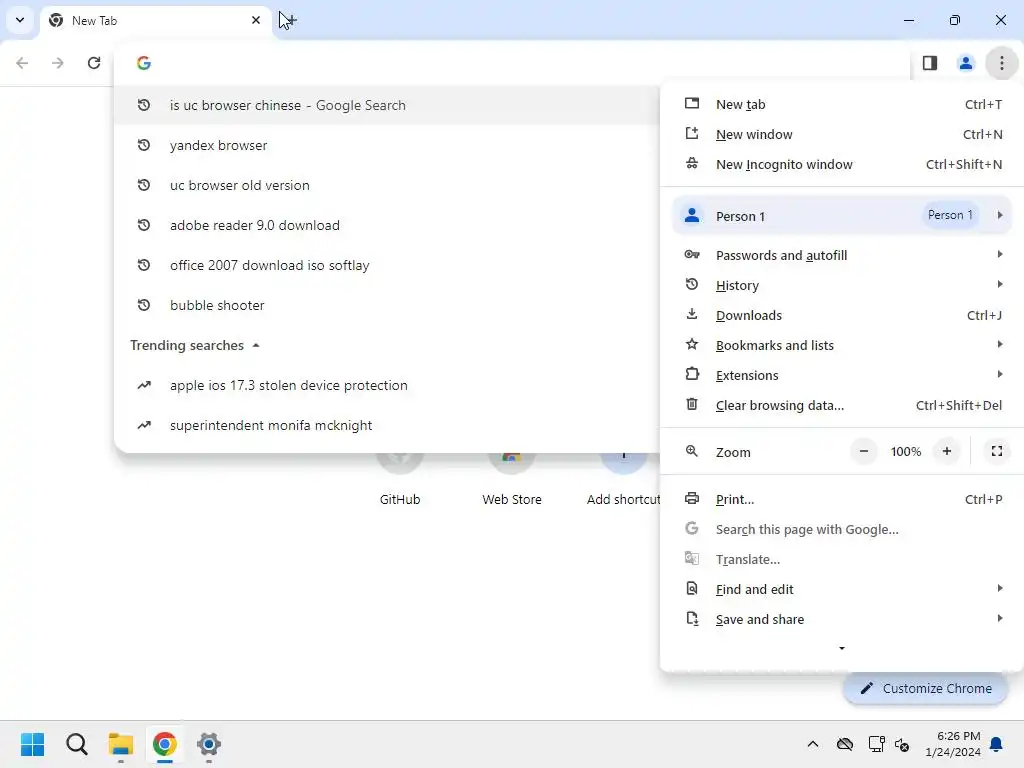The image size is (1024, 768).
Task: Click the Customize Chrome button
Action: [925, 688]
